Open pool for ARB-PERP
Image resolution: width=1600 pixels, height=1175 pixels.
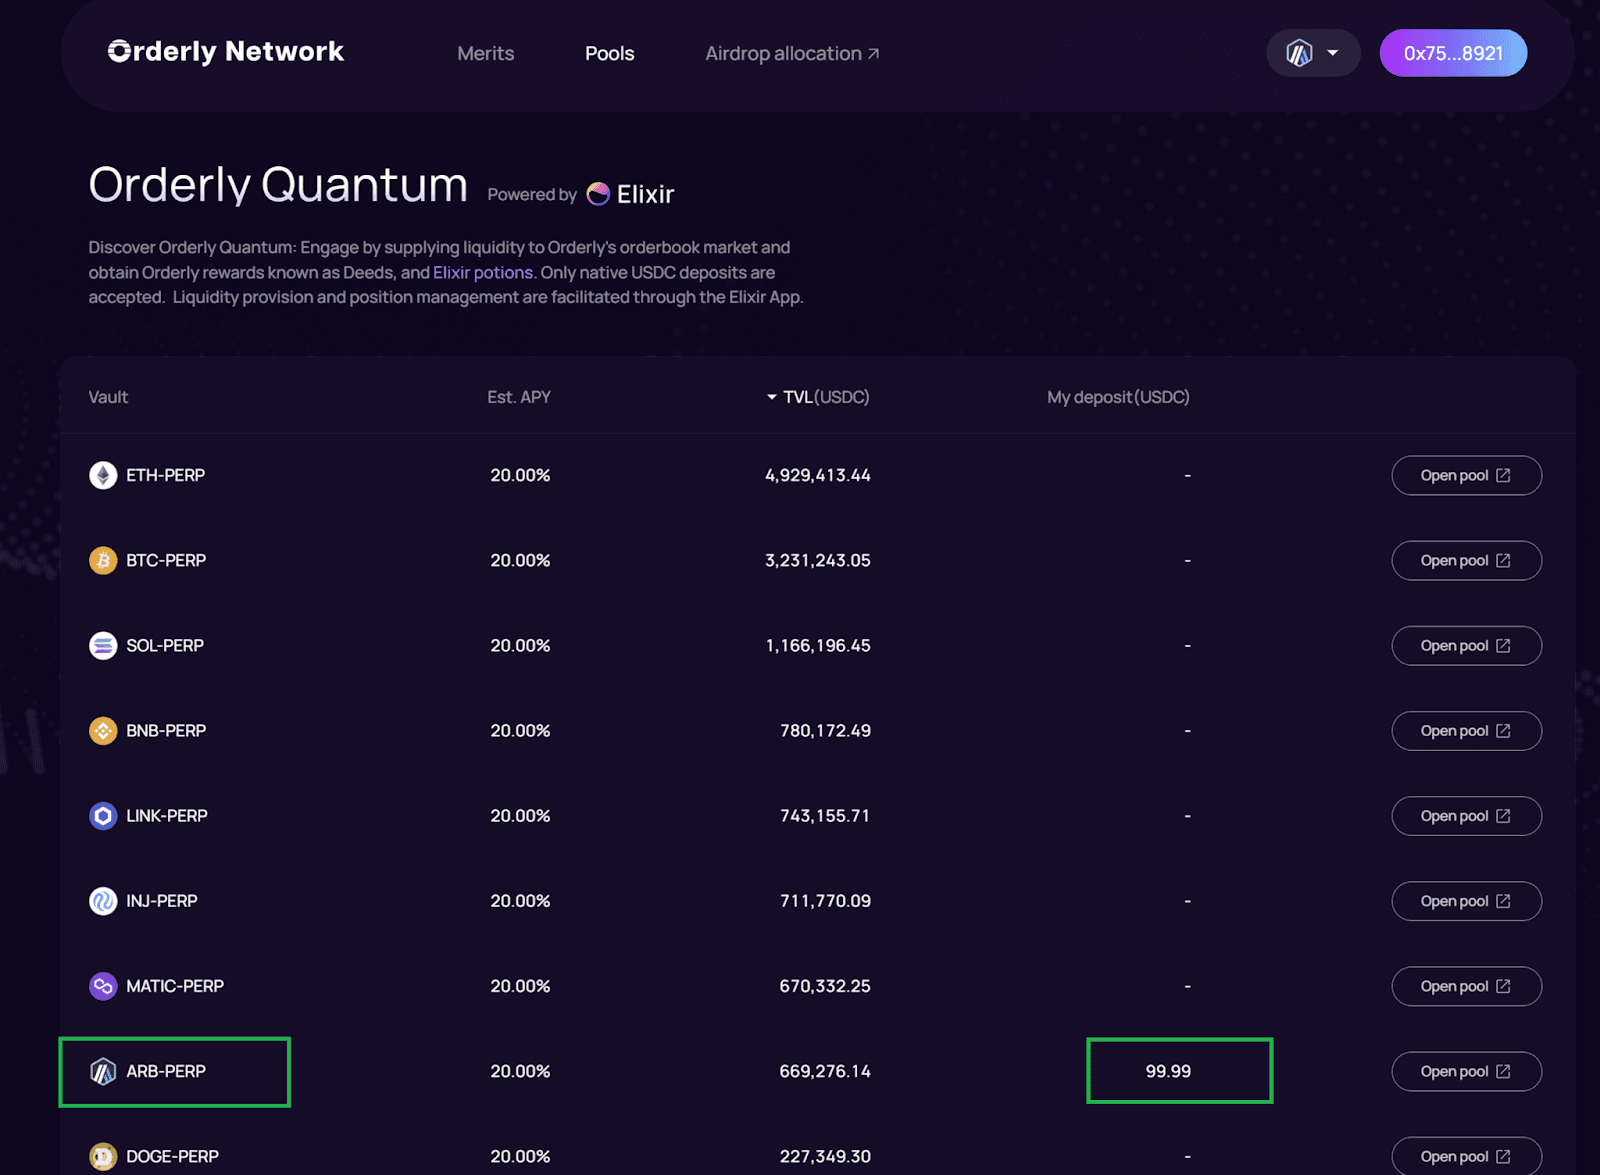click(1467, 1071)
